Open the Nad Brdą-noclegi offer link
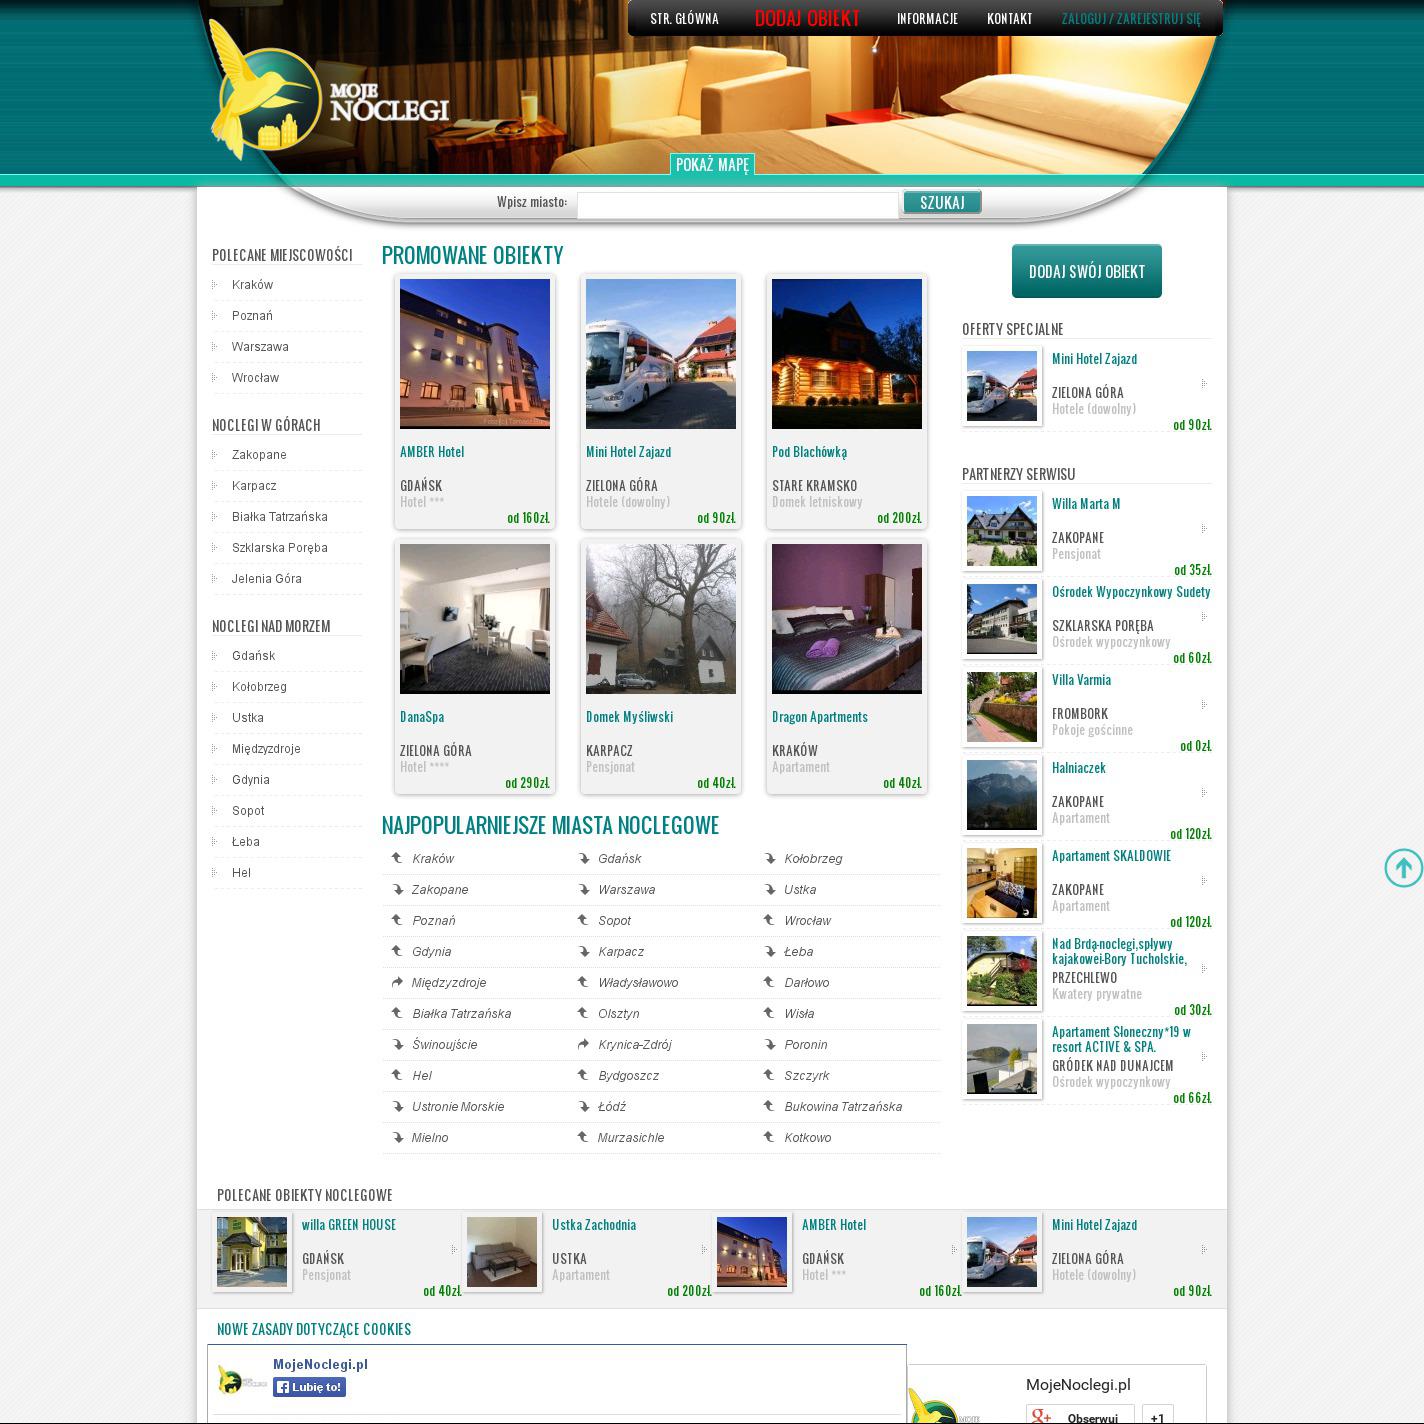This screenshot has width=1424, height=1424. point(1119,951)
